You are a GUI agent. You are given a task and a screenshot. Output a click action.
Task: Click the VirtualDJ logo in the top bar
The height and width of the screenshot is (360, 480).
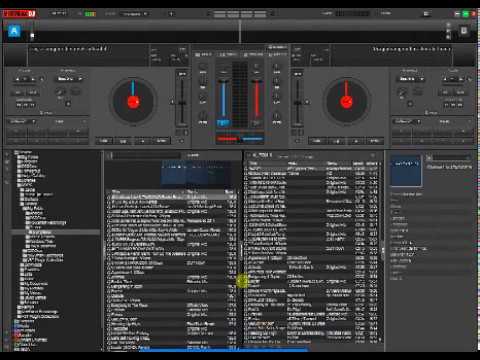coord(19,14)
